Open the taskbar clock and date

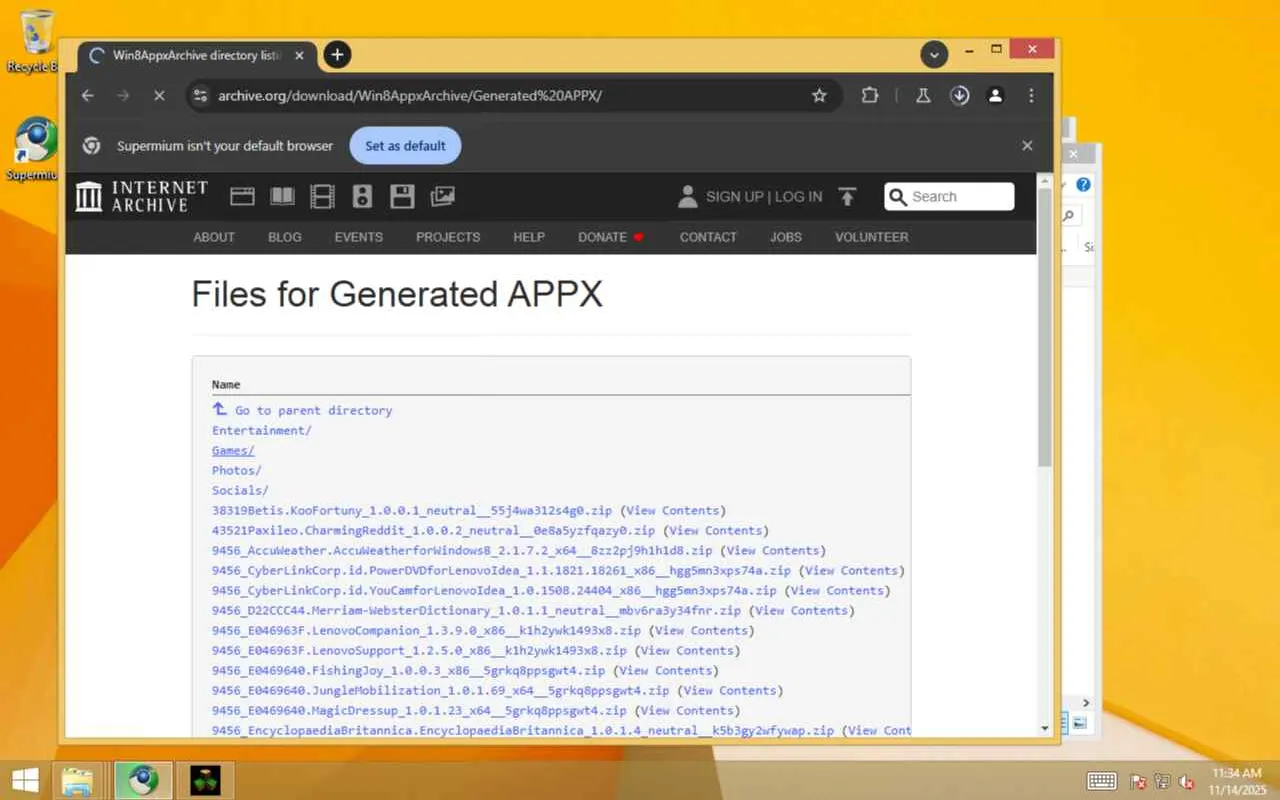[x=1236, y=781]
